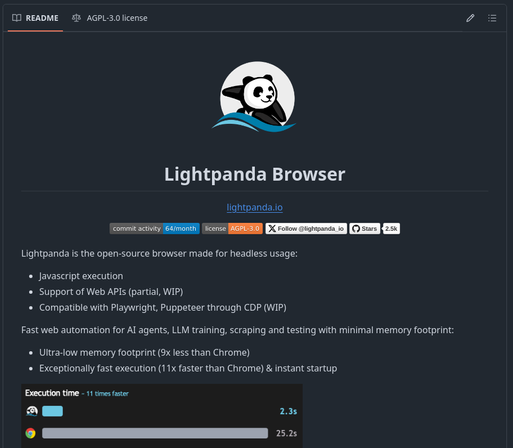The height and width of the screenshot is (448, 513).
Task: Switch to AGPL-3.0 license tab
Action: pos(110,18)
